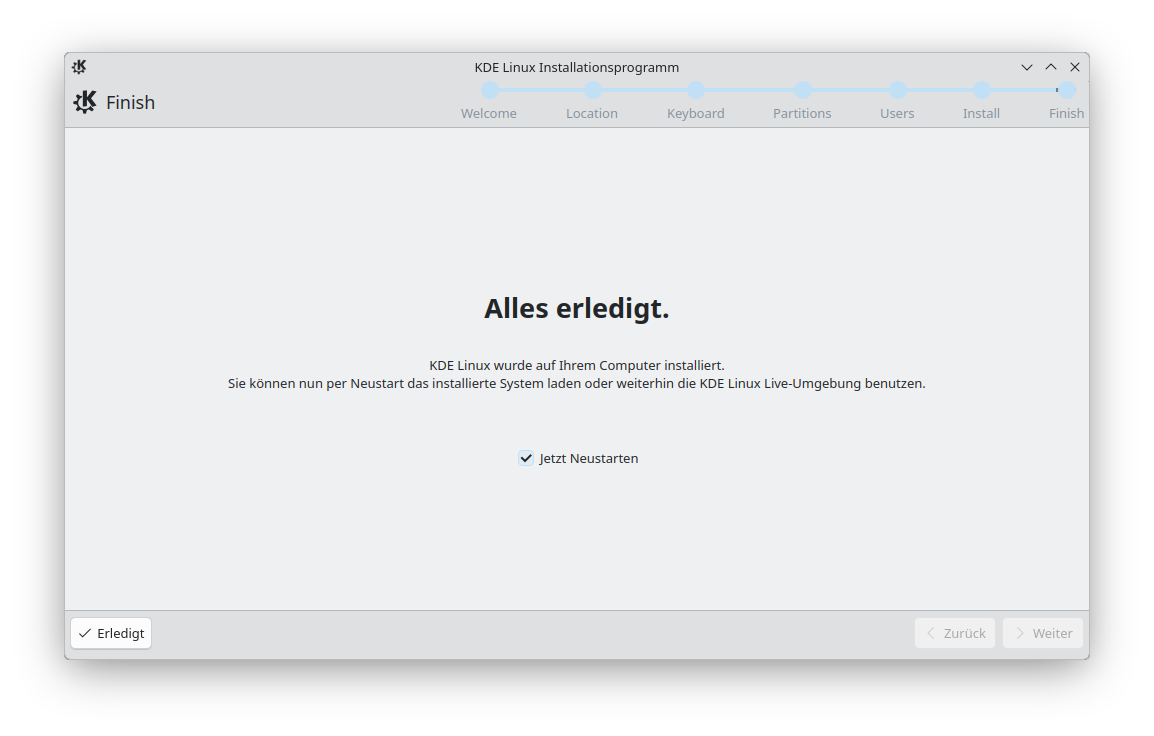Click the step dot above Users
The width and height of the screenshot is (1154, 736).
coord(897,90)
